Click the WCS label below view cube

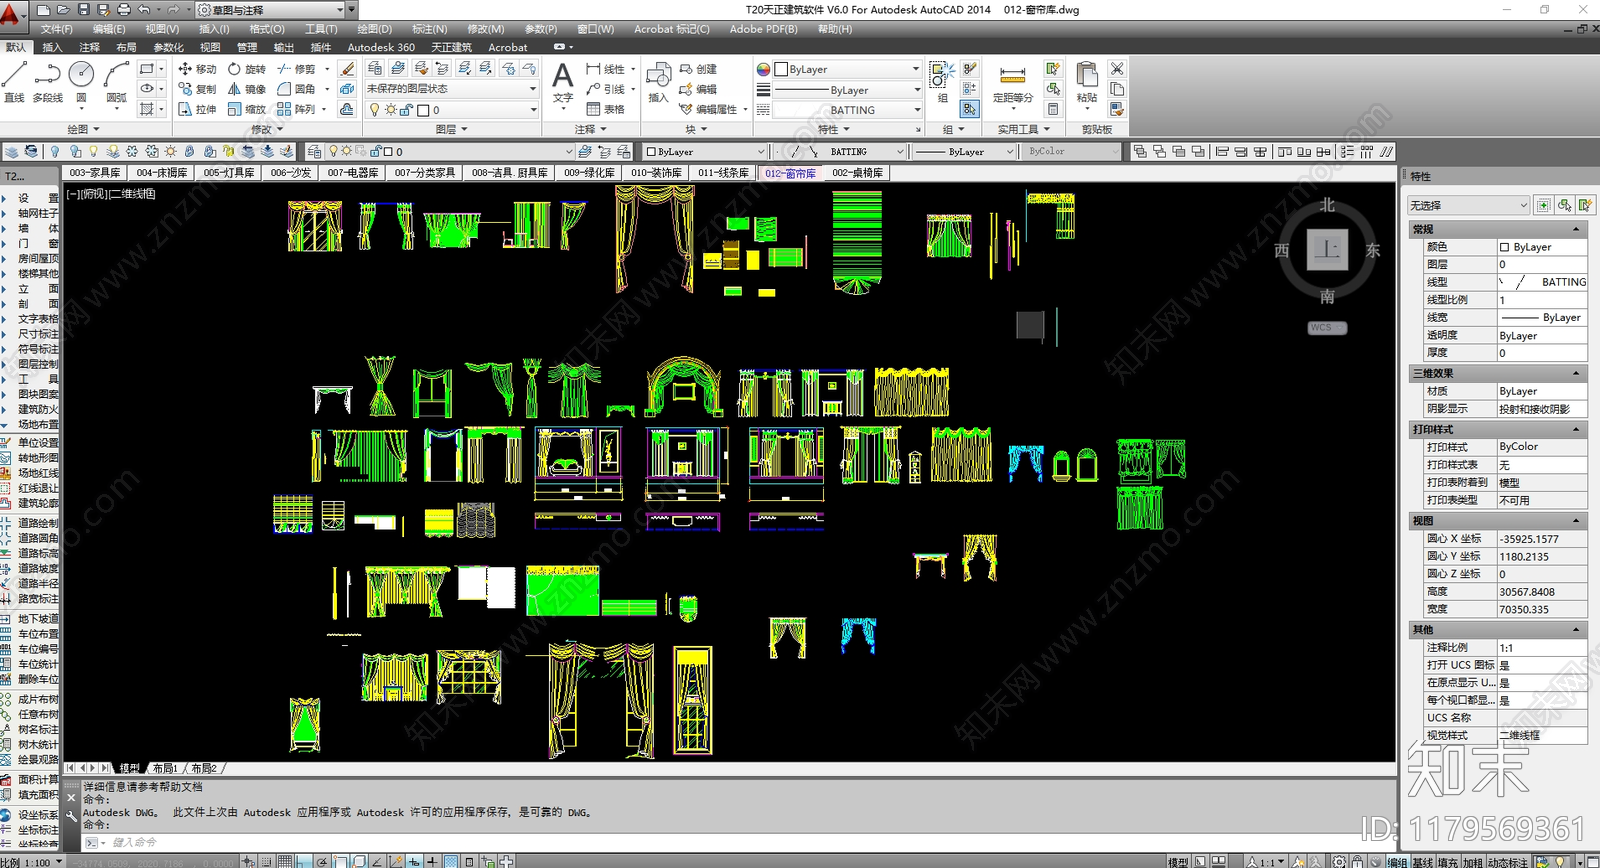tap(1327, 328)
